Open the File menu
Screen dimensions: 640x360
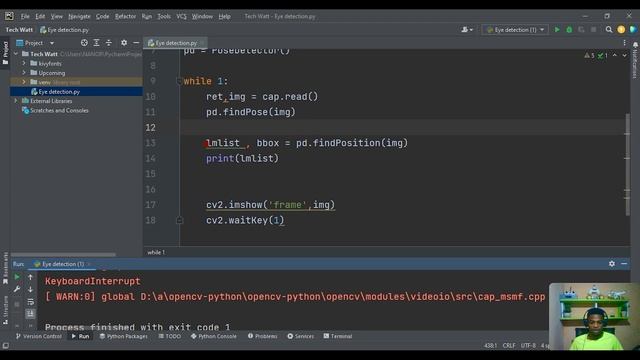[x=25, y=16]
